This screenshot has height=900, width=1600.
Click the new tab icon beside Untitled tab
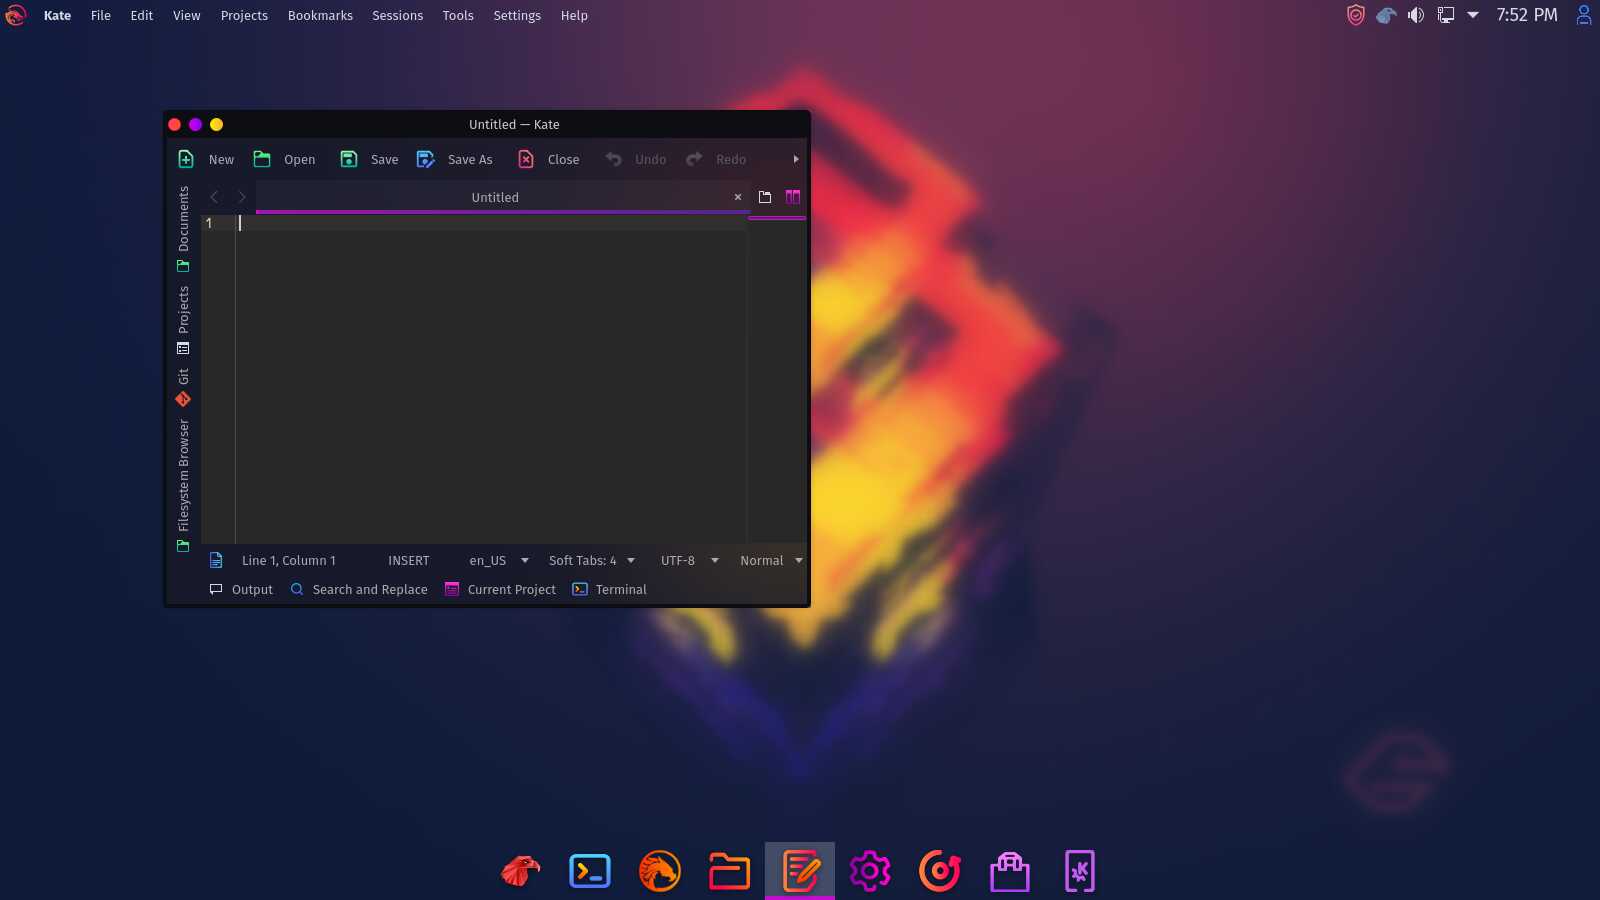[765, 197]
